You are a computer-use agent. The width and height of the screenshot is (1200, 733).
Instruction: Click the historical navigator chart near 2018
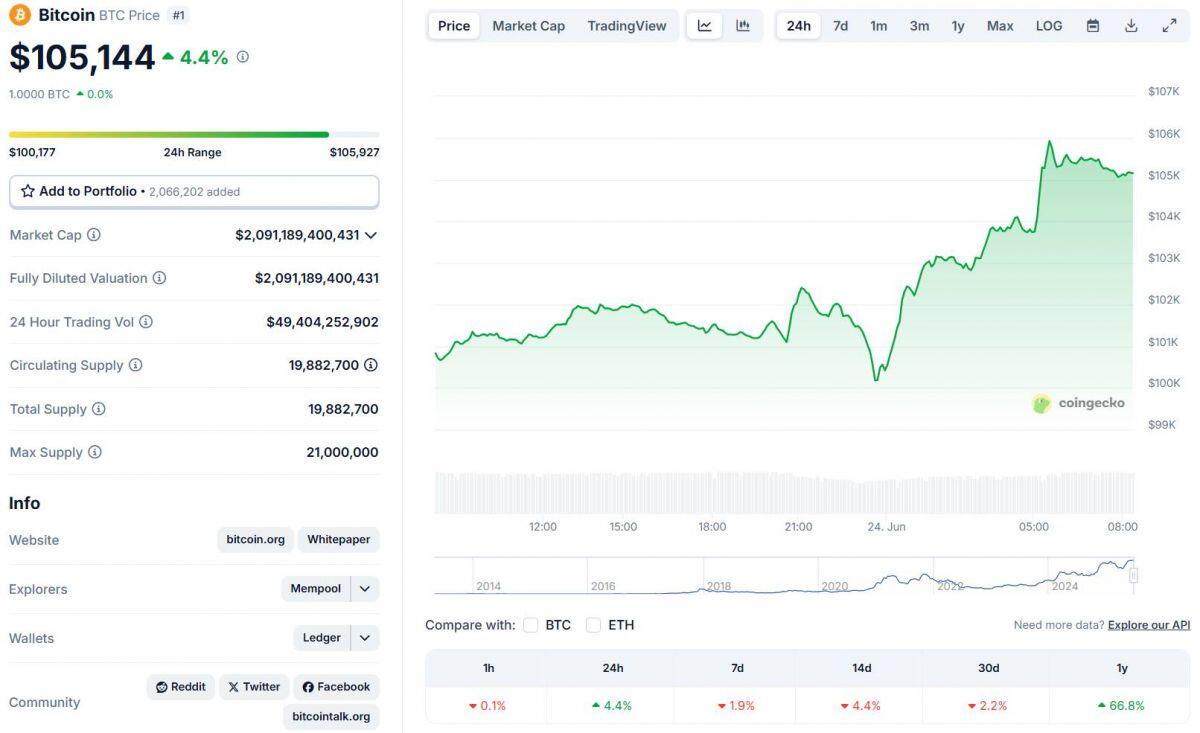pos(718,586)
